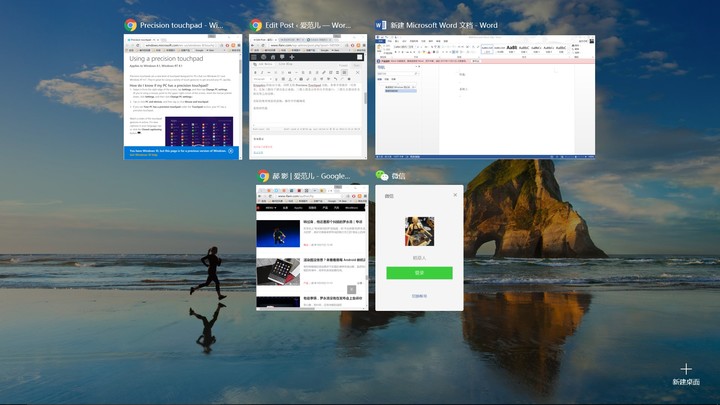Click the green WeChat icon beside 微信 title
This screenshot has height=405, width=720.
[381, 176]
